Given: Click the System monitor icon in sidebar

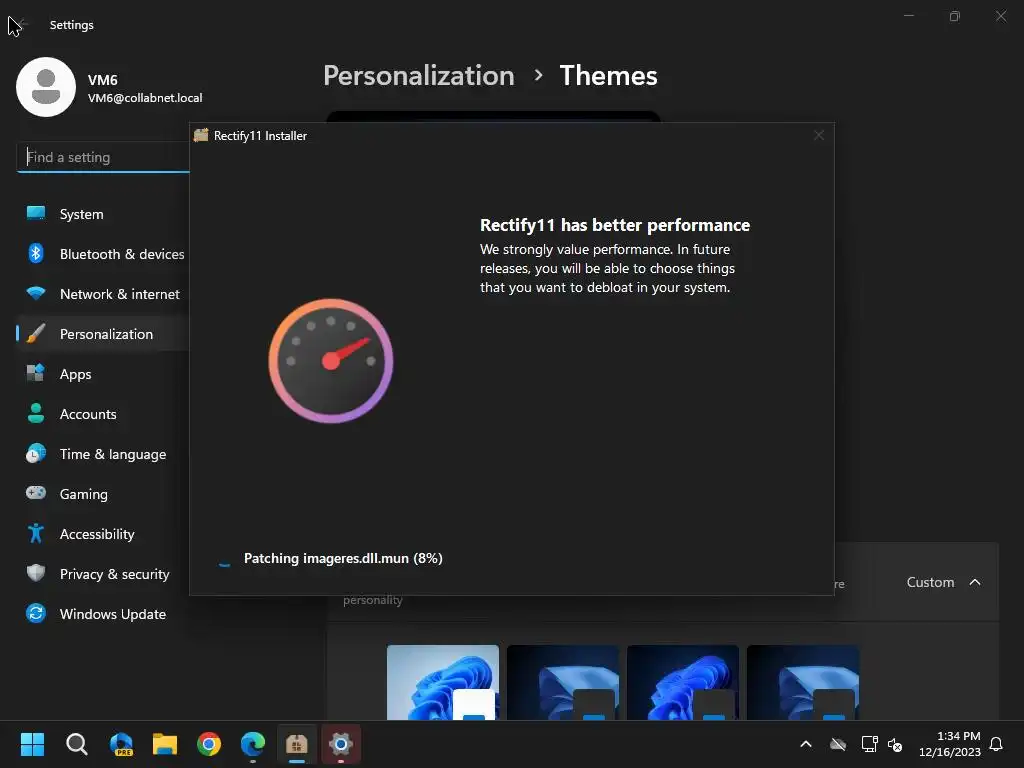Looking at the screenshot, I should pos(36,213).
